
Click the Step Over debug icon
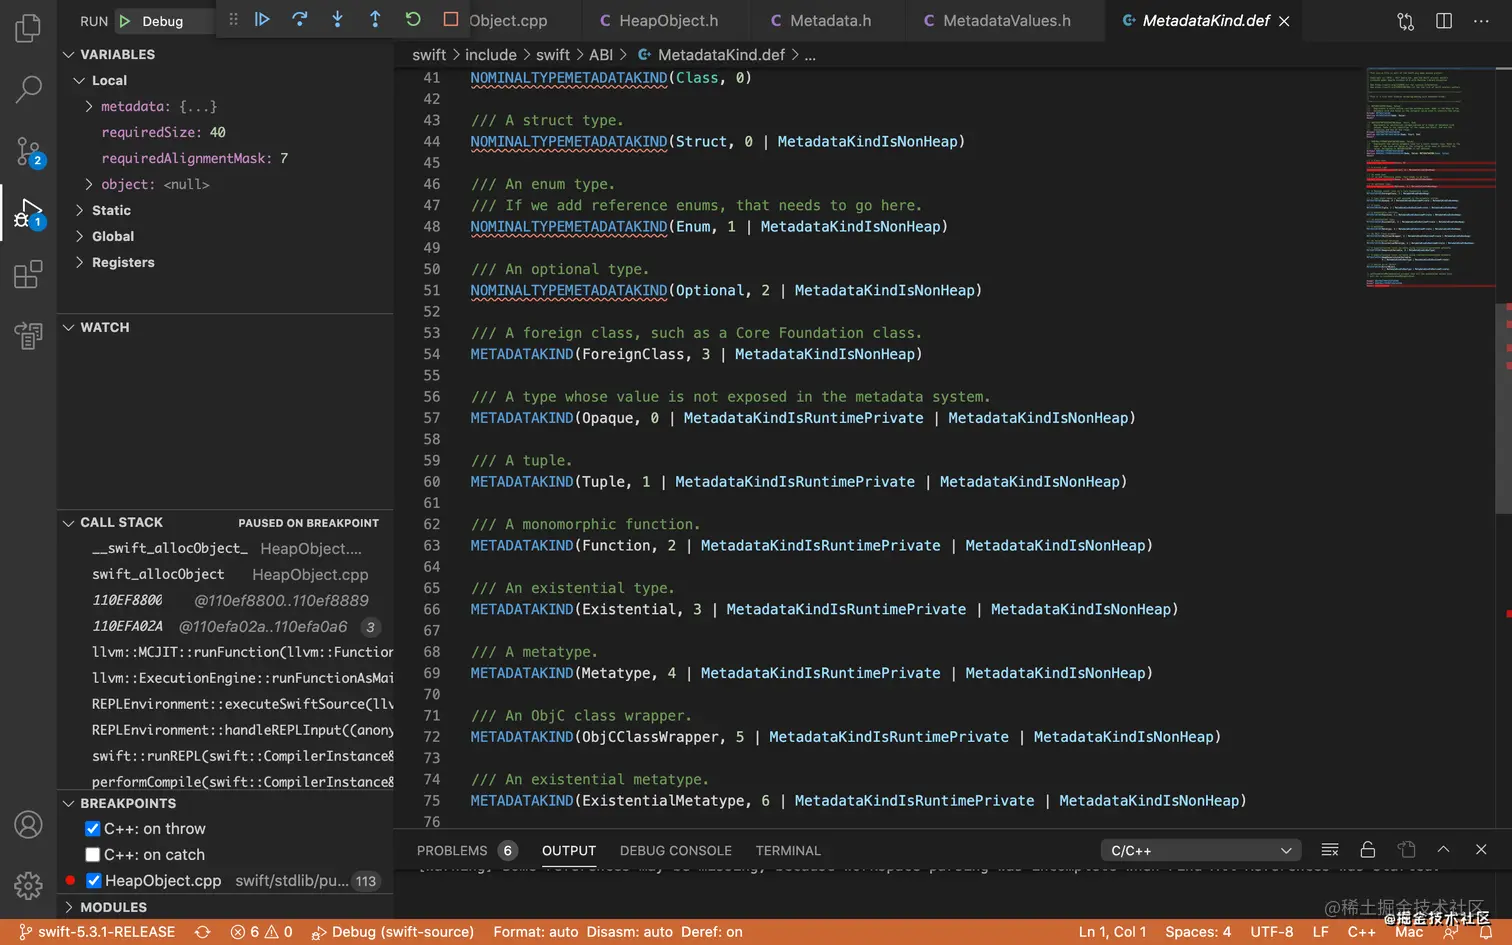(x=300, y=19)
